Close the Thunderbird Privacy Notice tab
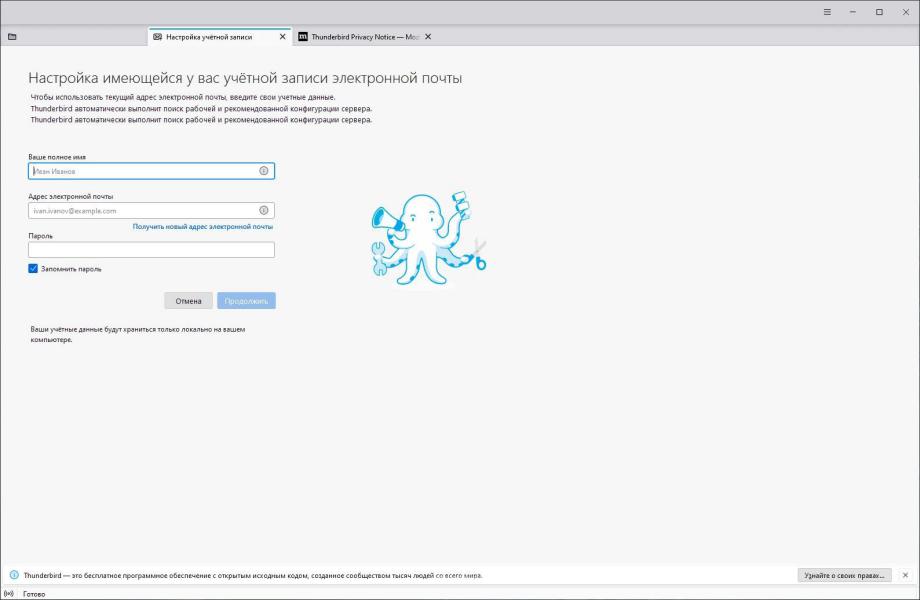 click(428, 36)
